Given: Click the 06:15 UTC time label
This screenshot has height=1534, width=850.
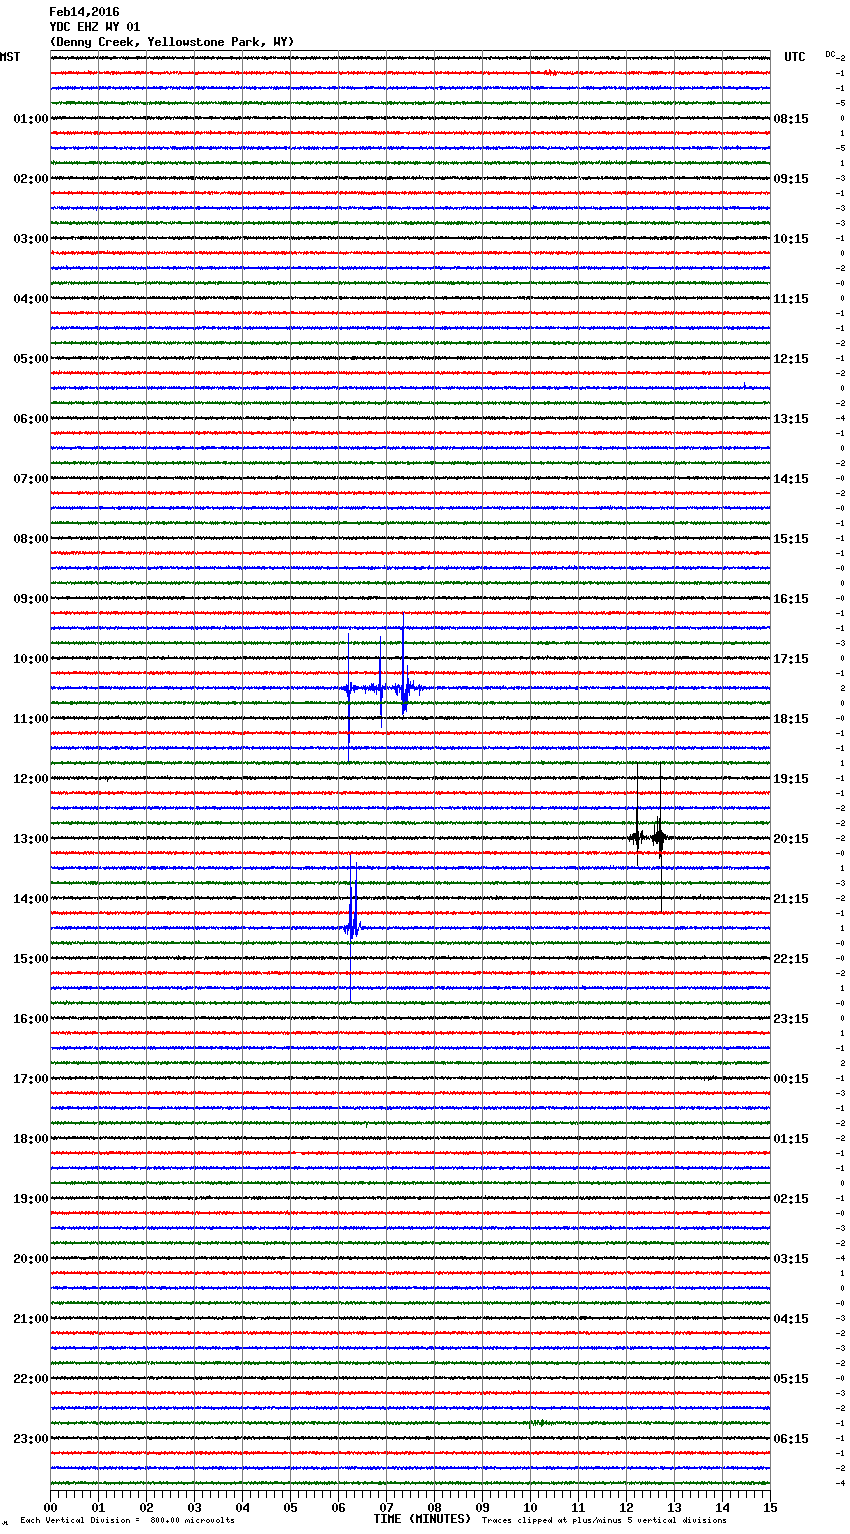Looking at the screenshot, I should point(791,1439).
